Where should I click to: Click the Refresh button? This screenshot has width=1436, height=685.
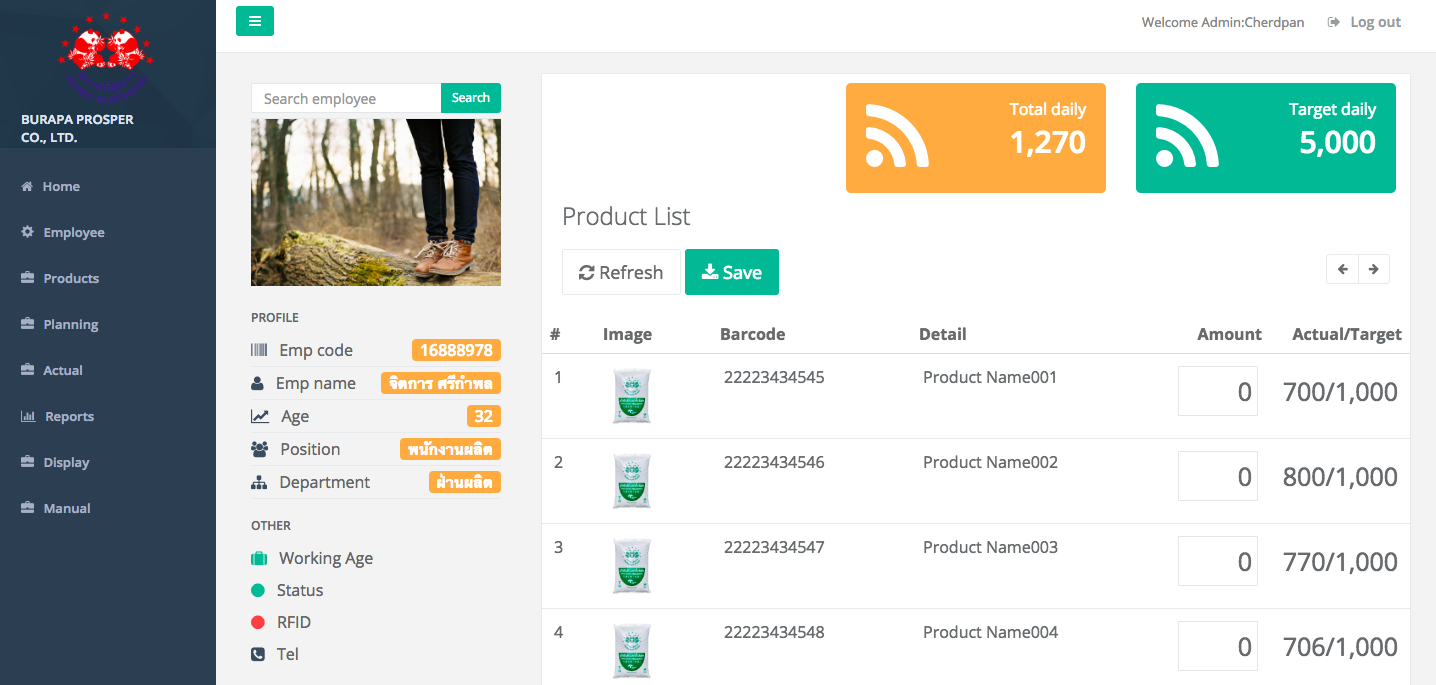click(x=621, y=272)
